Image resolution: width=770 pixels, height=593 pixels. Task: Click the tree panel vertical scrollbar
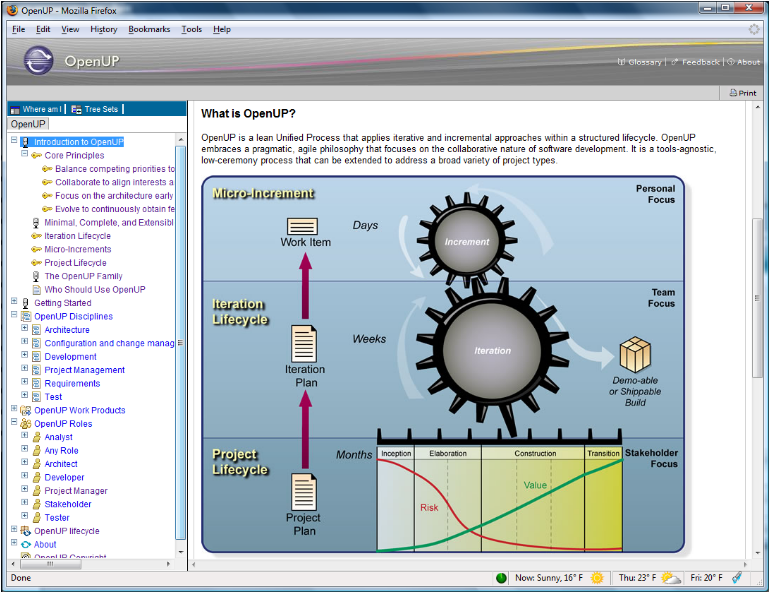(181, 343)
